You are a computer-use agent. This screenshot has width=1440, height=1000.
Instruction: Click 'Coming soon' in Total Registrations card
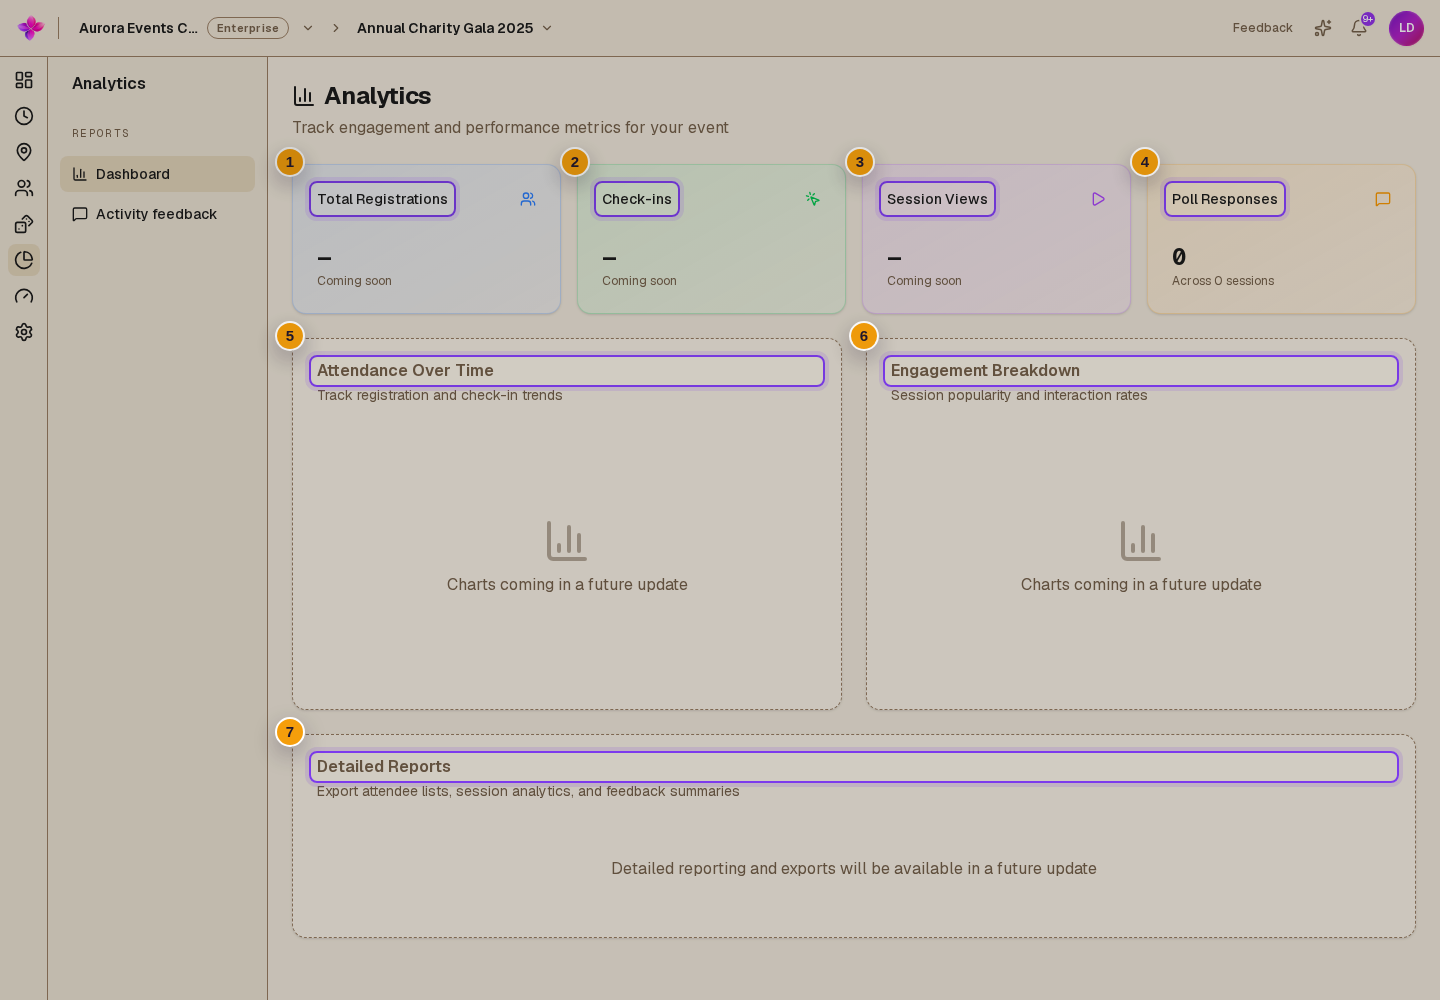tap(354, 281)
